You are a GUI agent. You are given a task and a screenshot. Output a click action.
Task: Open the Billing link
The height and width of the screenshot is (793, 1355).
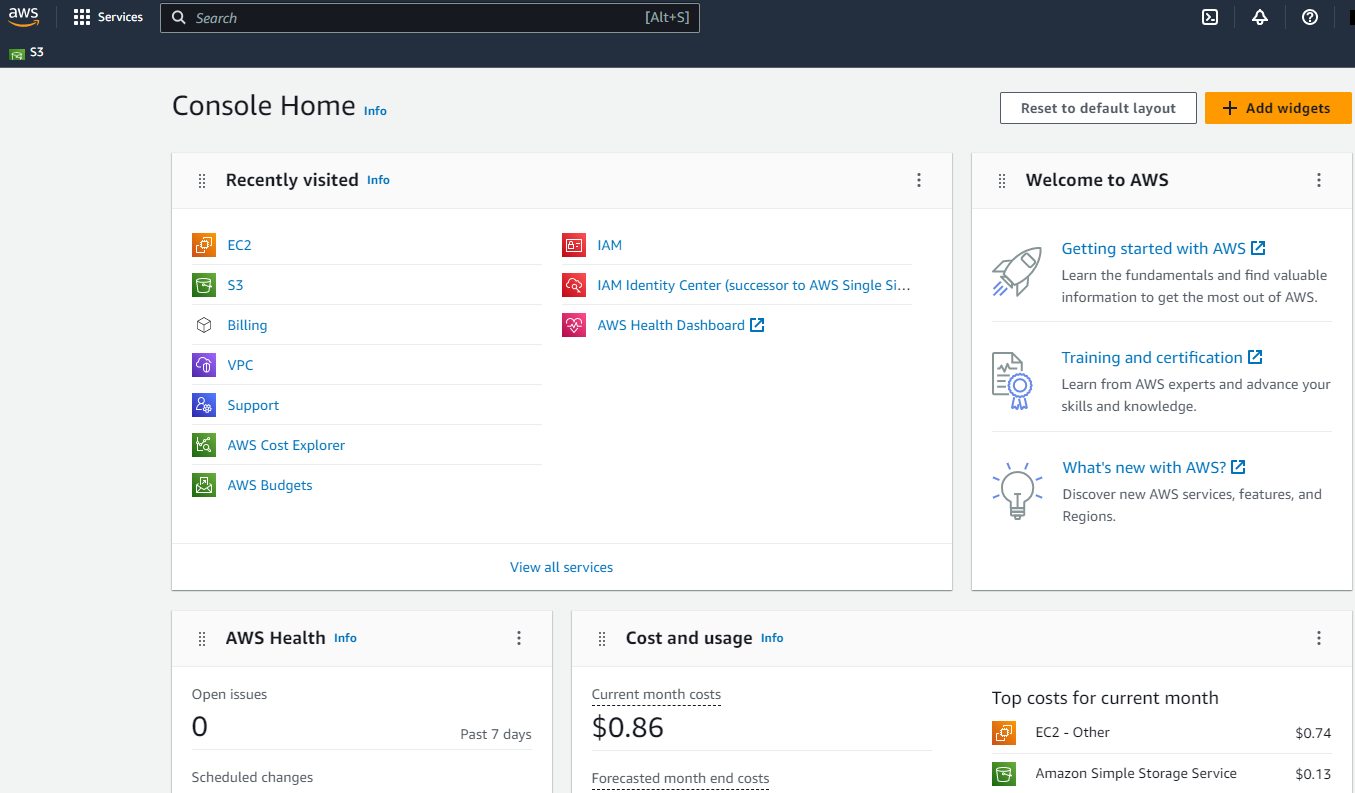pos(248,325)
